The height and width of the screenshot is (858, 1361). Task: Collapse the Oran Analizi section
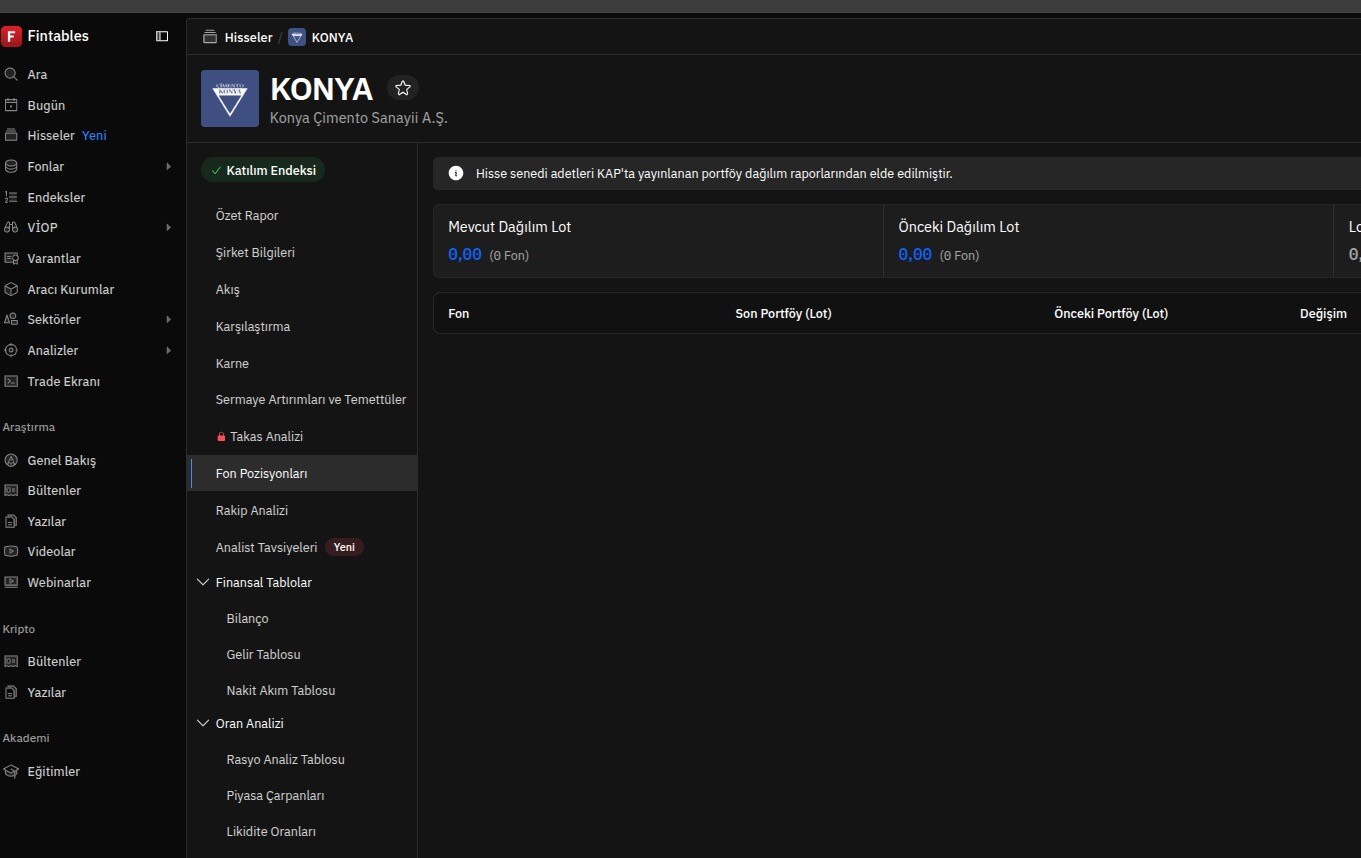click(204, 723)
